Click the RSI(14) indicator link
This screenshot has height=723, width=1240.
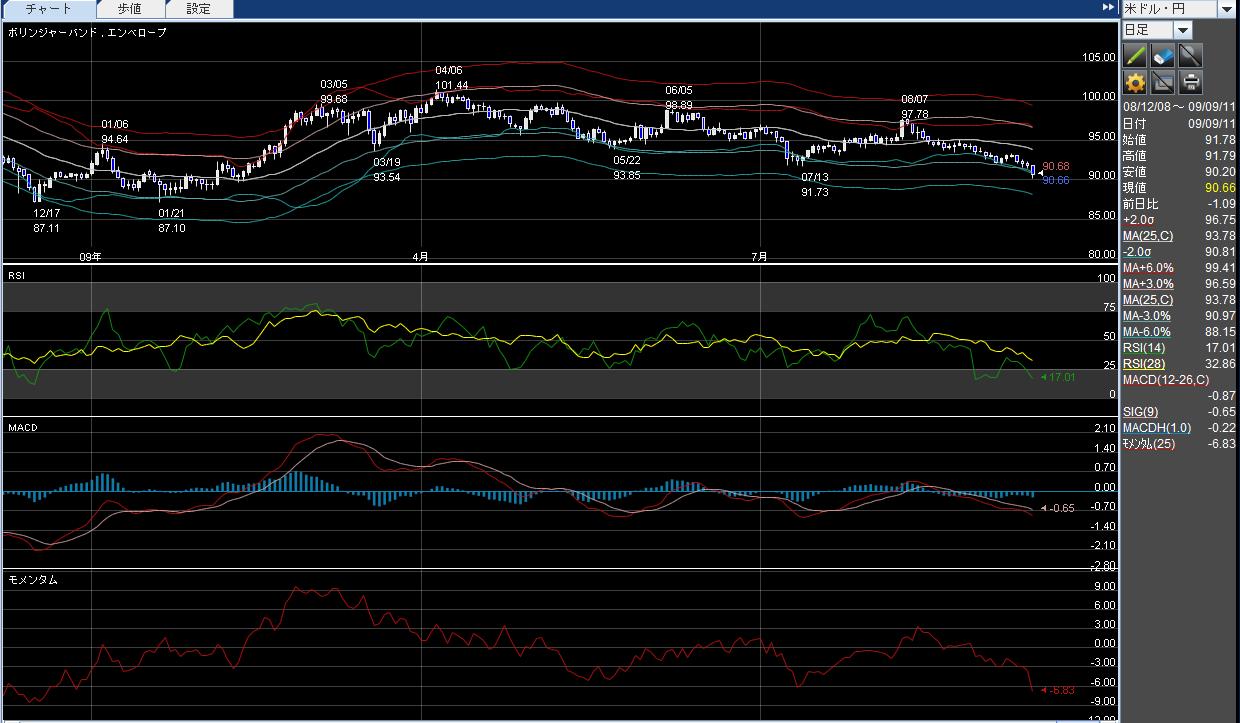1145,348
